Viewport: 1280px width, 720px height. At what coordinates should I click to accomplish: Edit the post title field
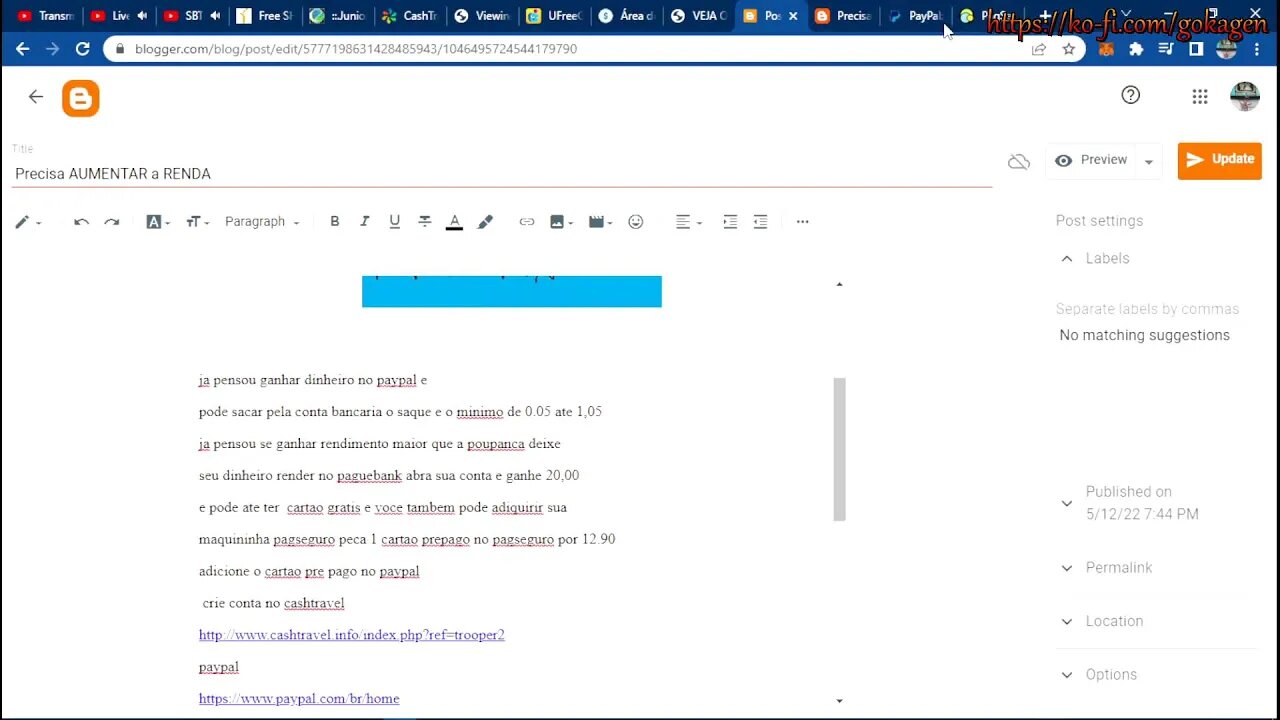point(503,174)
